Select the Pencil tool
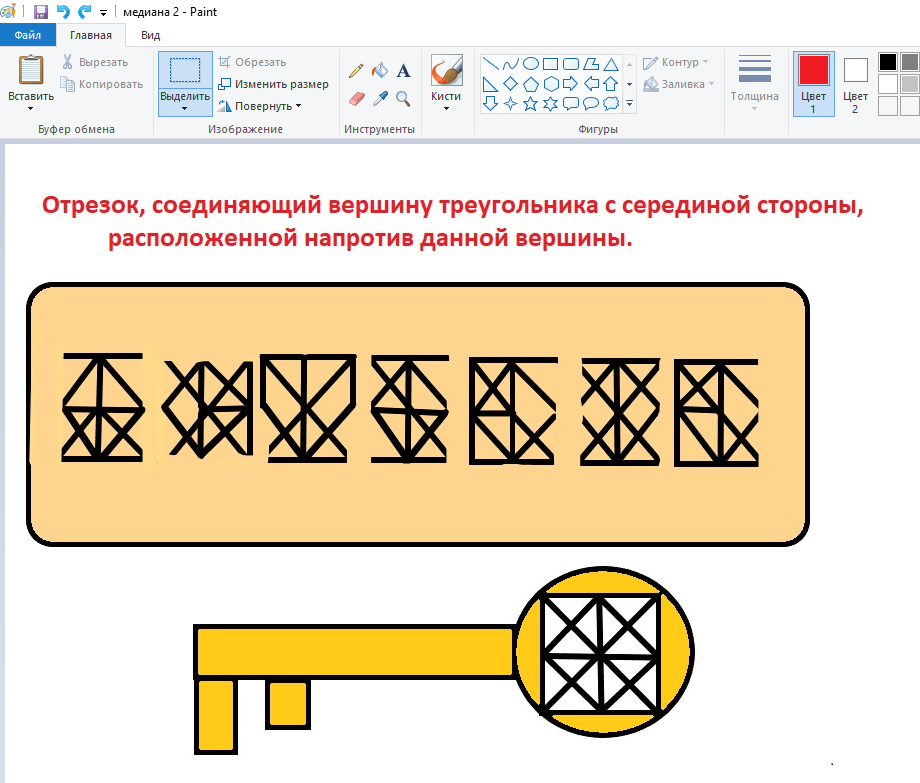 pos(356,71)
